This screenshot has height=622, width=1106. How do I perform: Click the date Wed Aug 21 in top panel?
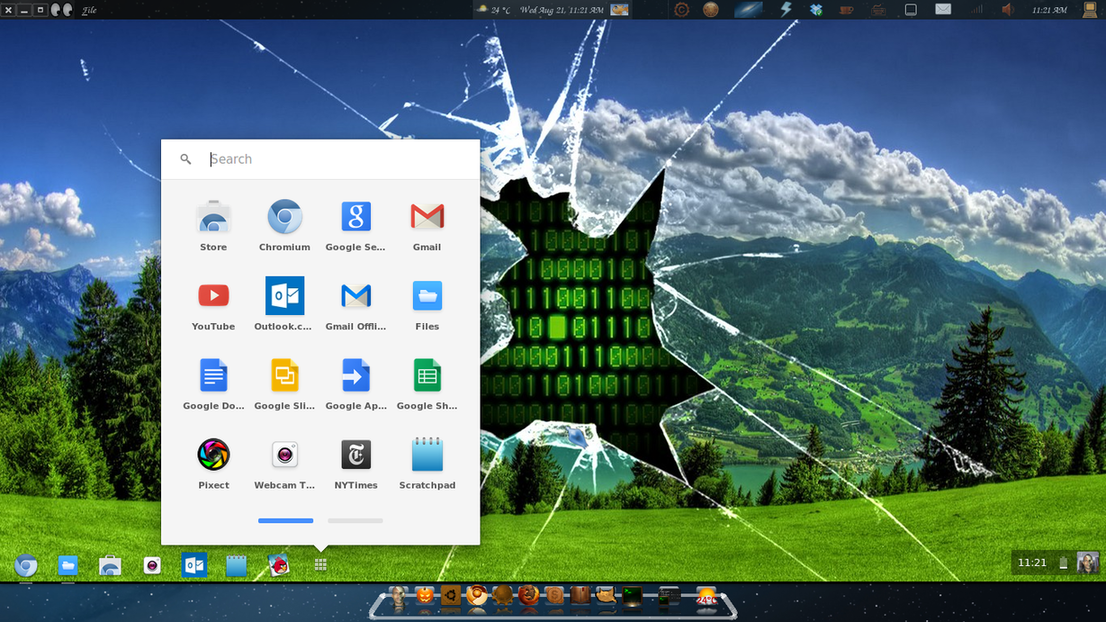pos(561,10)
